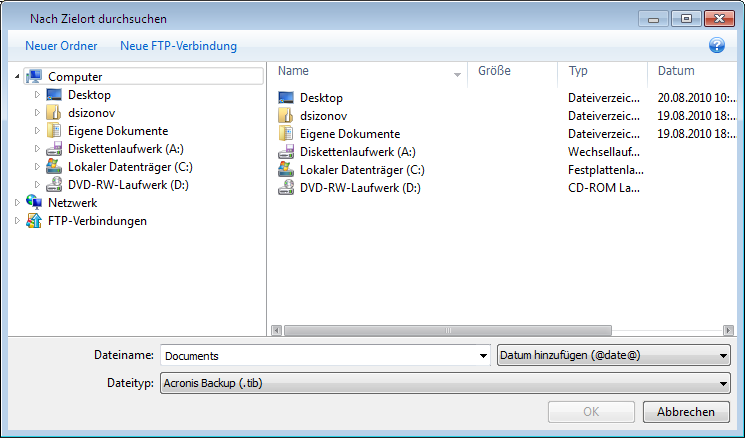This screenshot has width=745, height=438.
Task: Collapse the Computer tree node
Action: click(17, 76)
